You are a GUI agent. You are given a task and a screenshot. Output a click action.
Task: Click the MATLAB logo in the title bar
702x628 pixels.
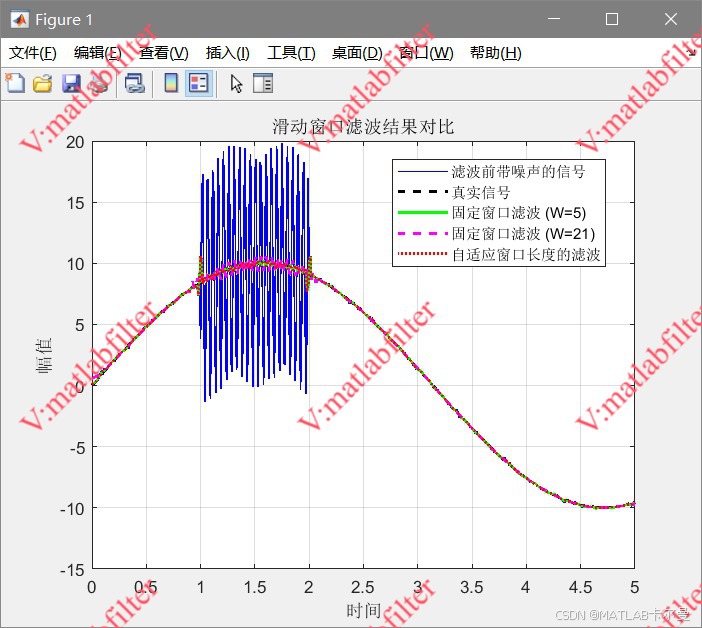[19, 19]
